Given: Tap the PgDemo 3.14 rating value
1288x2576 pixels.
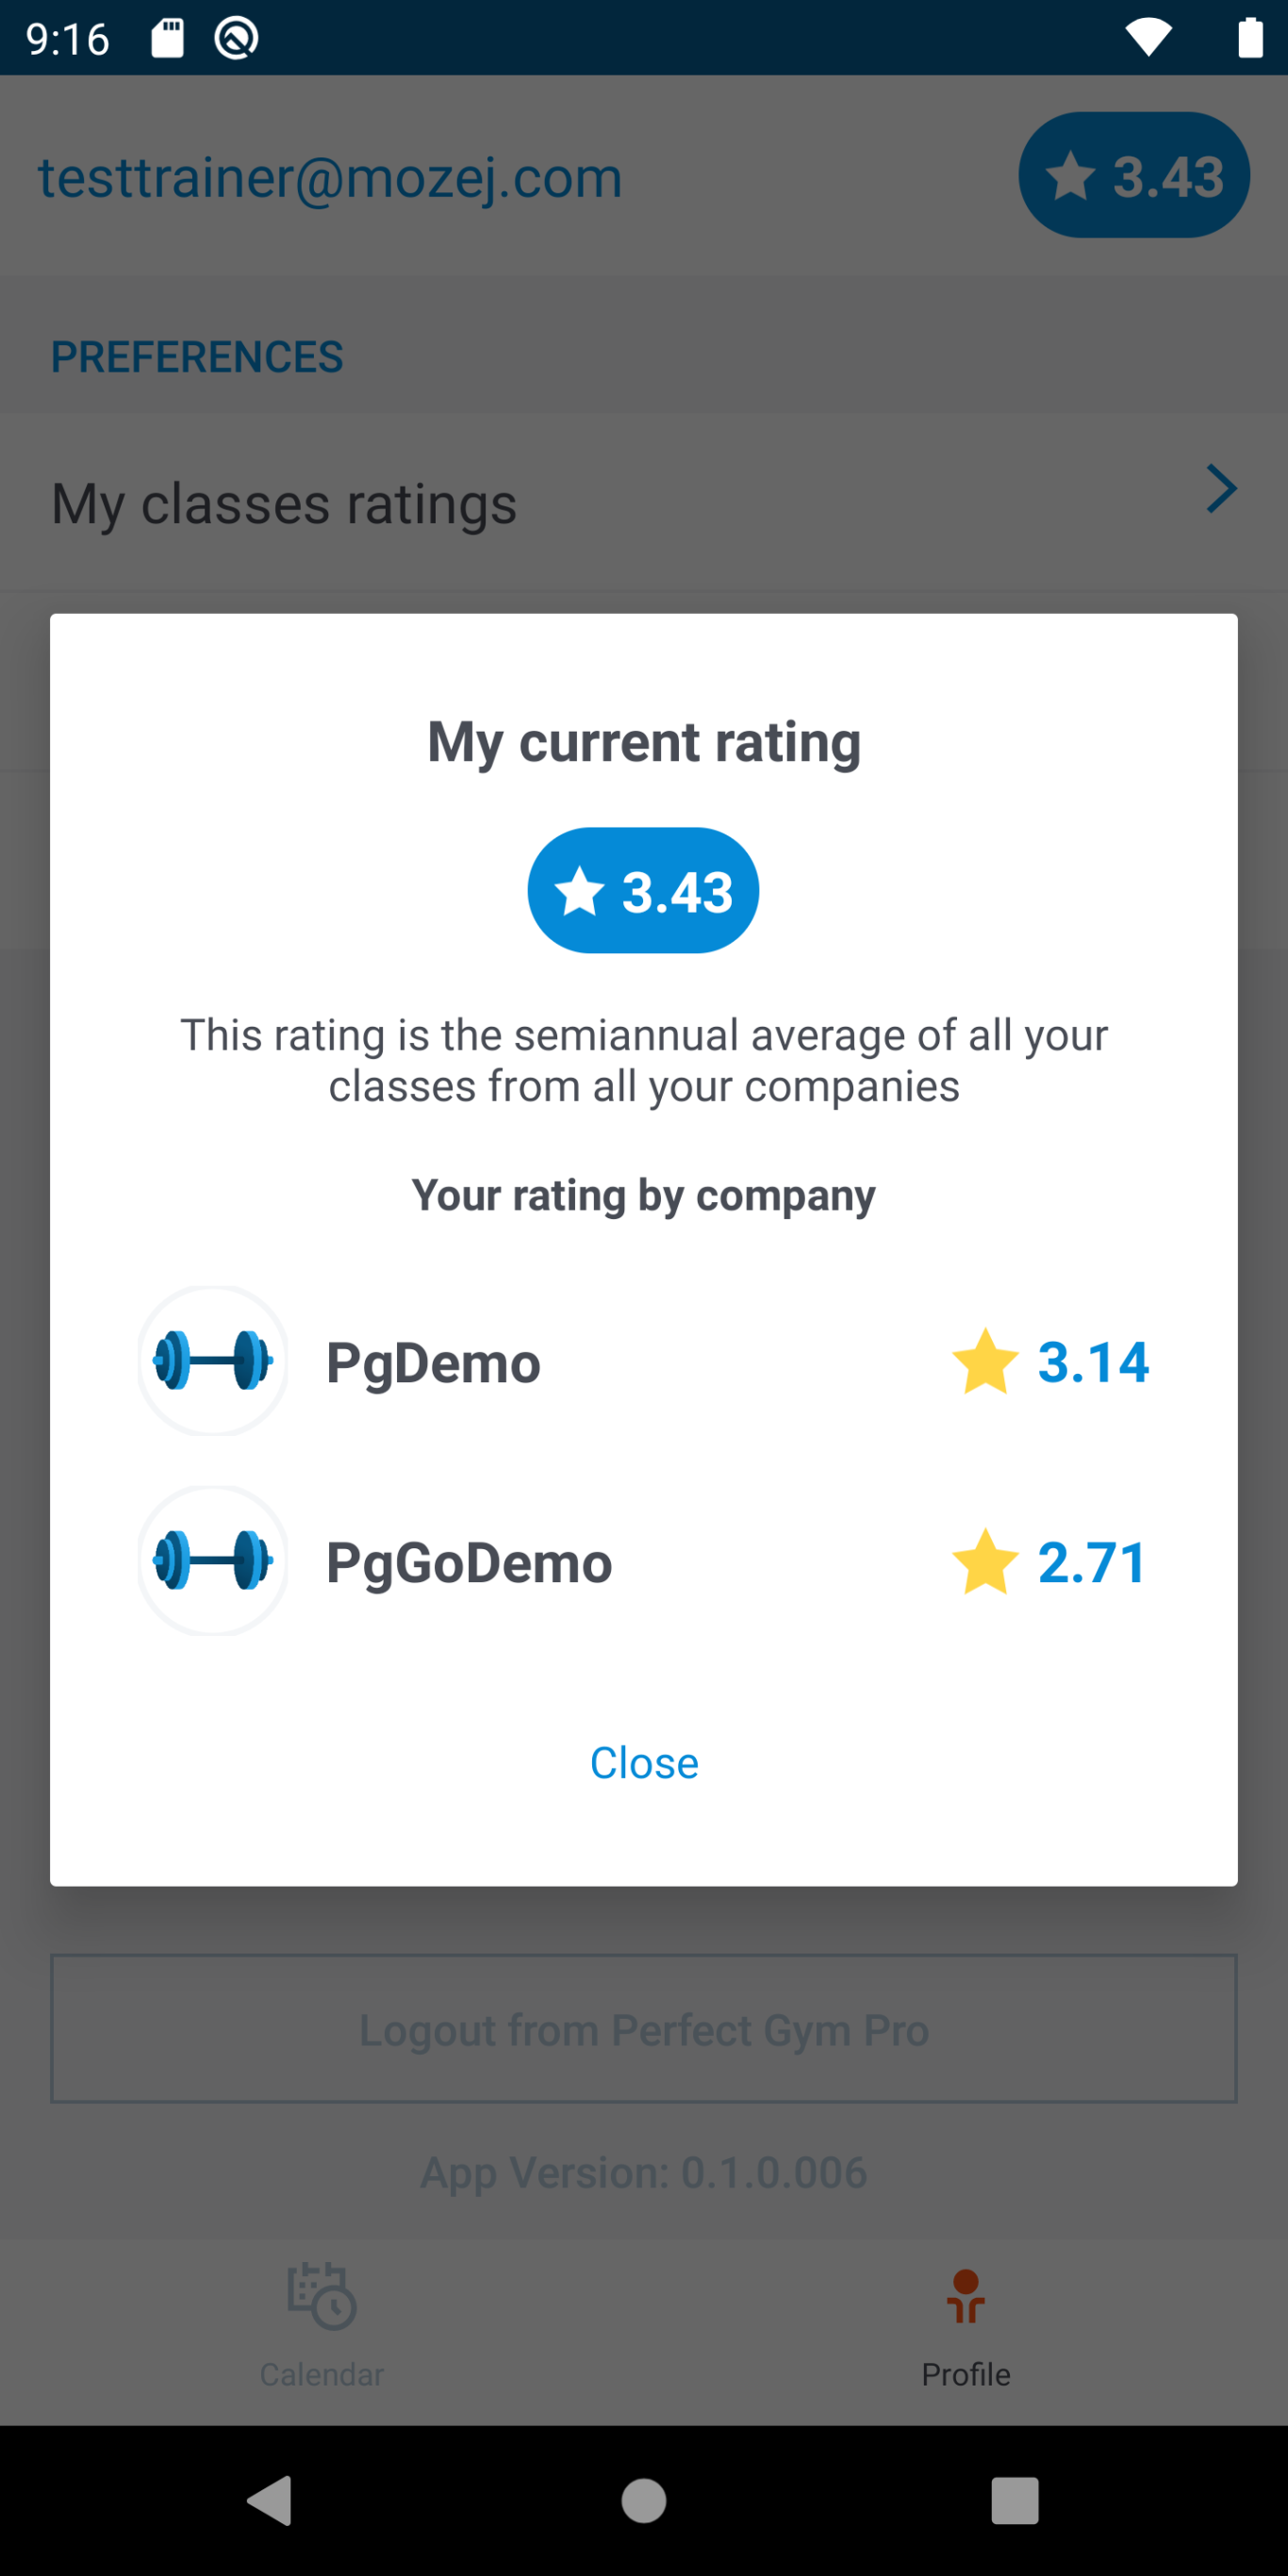Looking at the screenshot, I should 1093,1362.
